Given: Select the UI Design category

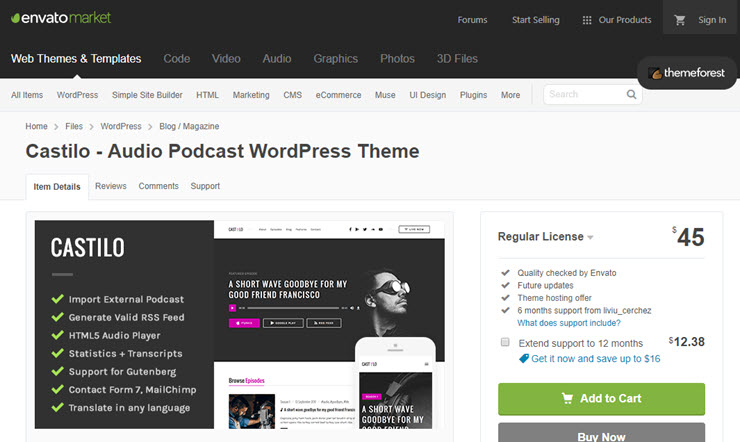Looking at the screenshot, I should click(427, 95).
